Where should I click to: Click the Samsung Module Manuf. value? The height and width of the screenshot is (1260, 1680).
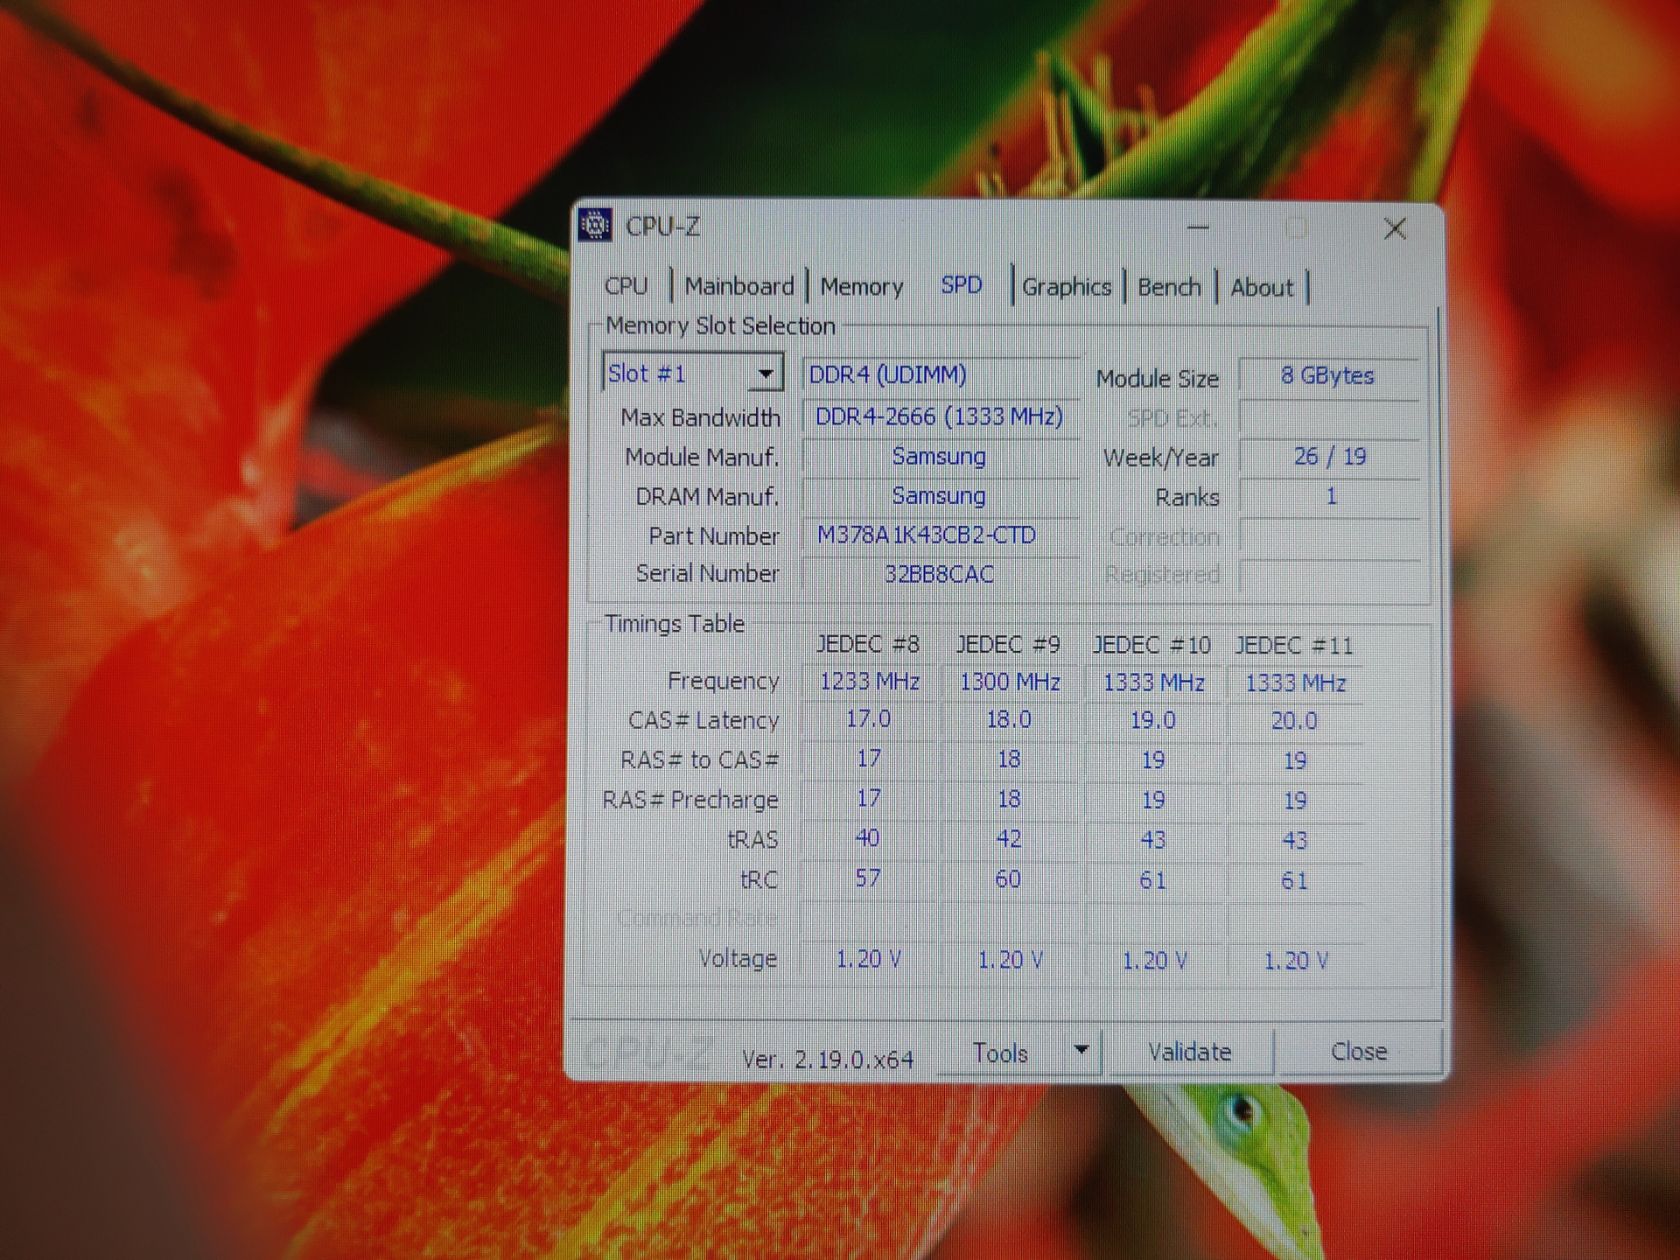(x=940, y=456)
